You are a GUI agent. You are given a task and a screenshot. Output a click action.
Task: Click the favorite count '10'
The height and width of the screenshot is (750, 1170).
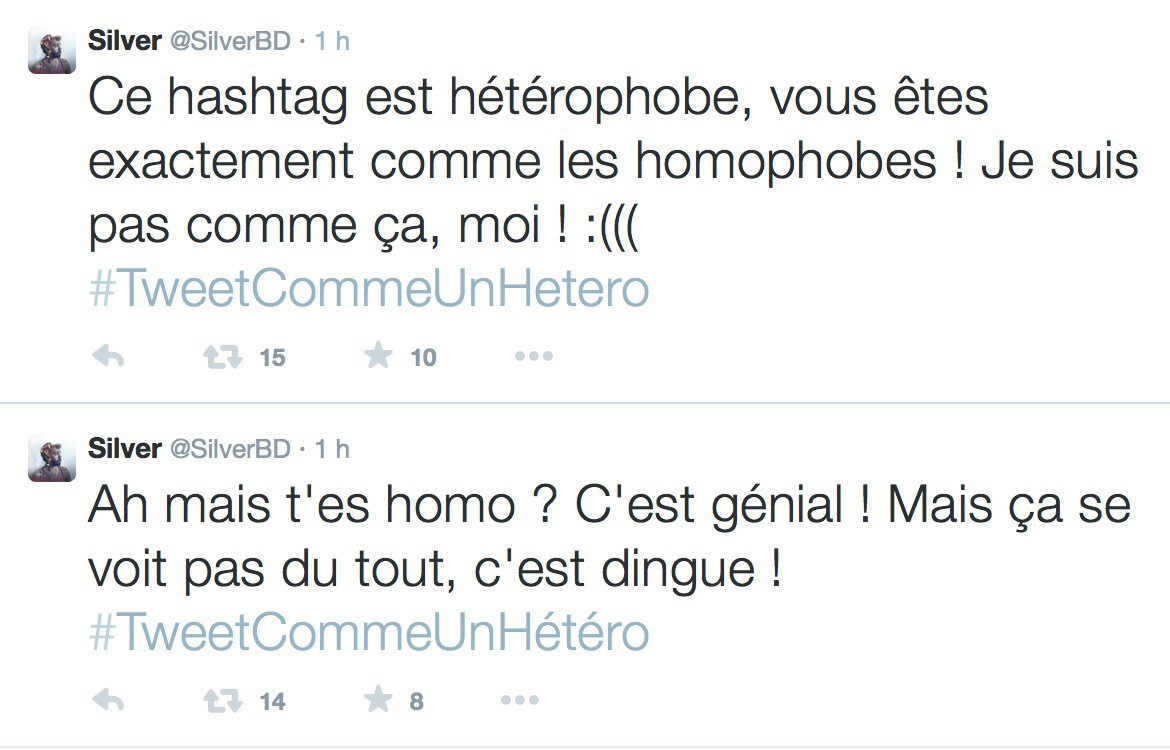click(x=425, y=356)
